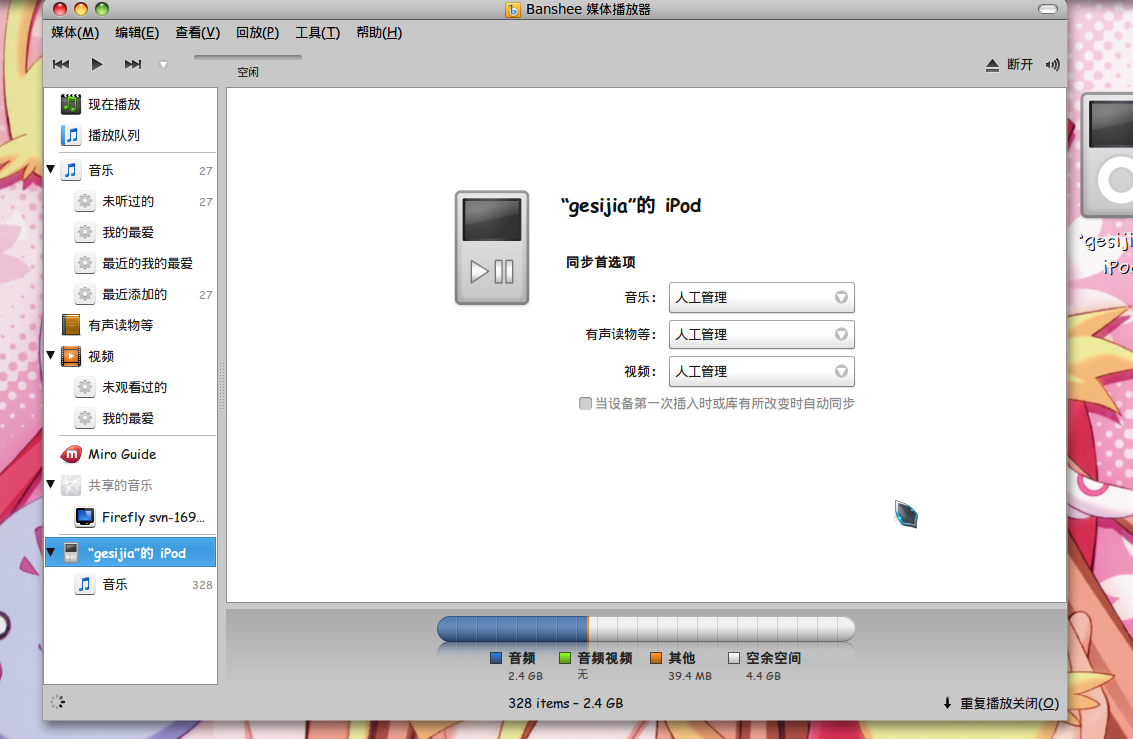Click the large iPod device image

492,248
